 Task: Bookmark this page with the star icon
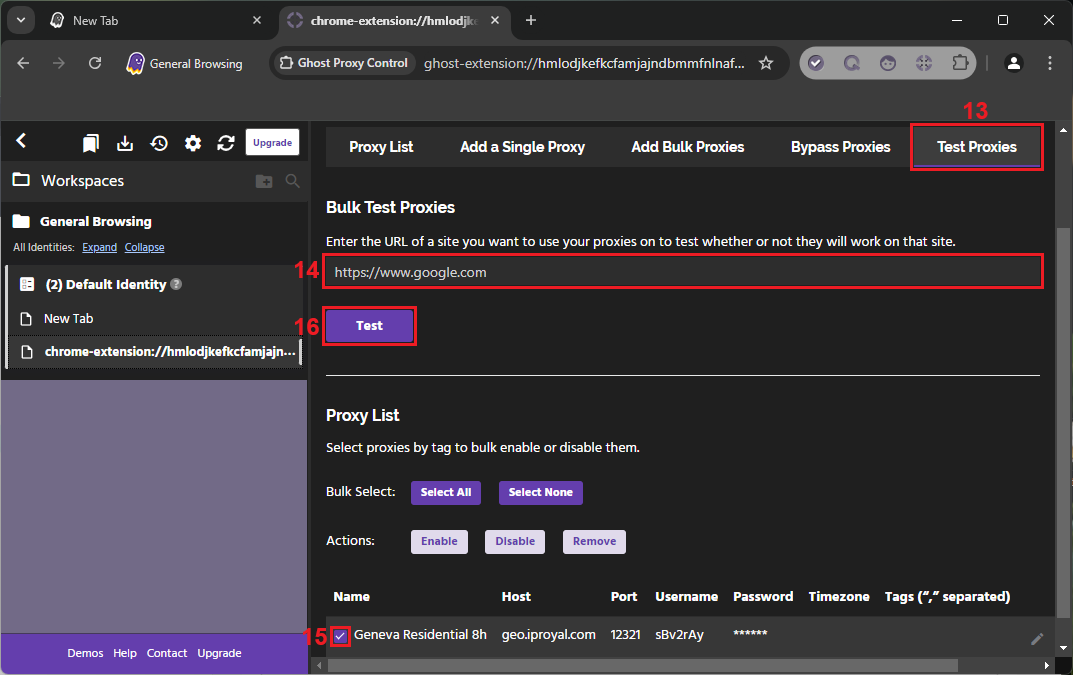pos(766,63)
